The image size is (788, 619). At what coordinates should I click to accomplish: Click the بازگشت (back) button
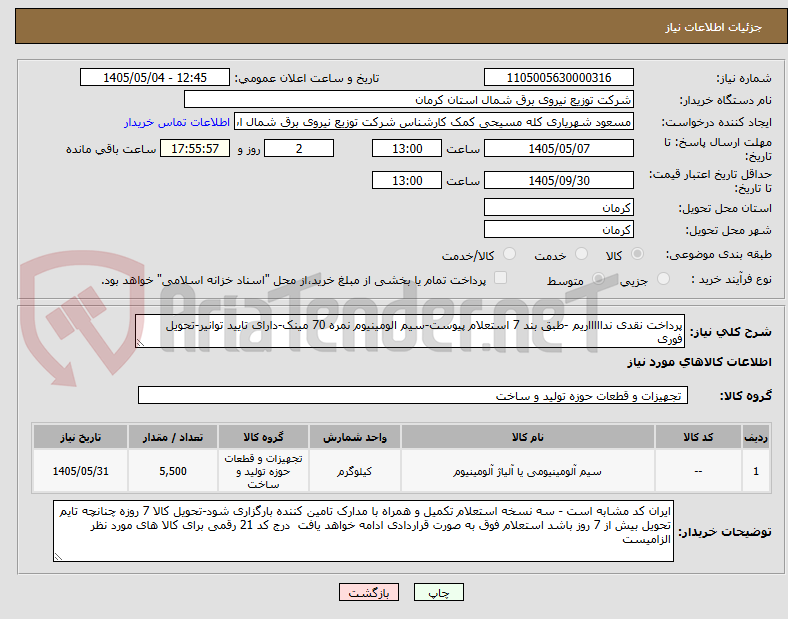pyautogui.click(x=369, y=592)
